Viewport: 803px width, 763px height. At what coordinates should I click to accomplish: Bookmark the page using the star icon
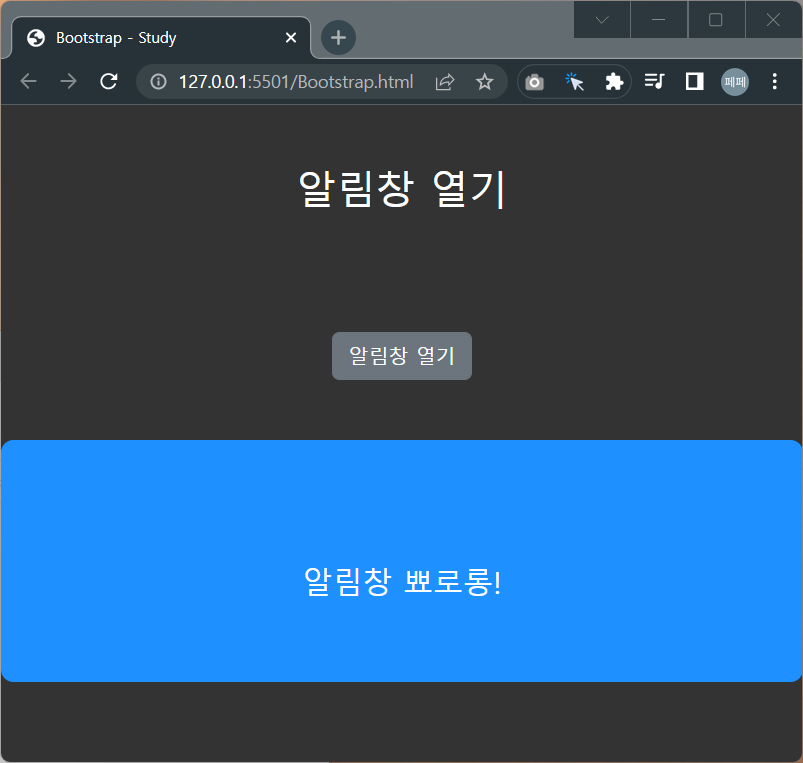click(484, 81)
